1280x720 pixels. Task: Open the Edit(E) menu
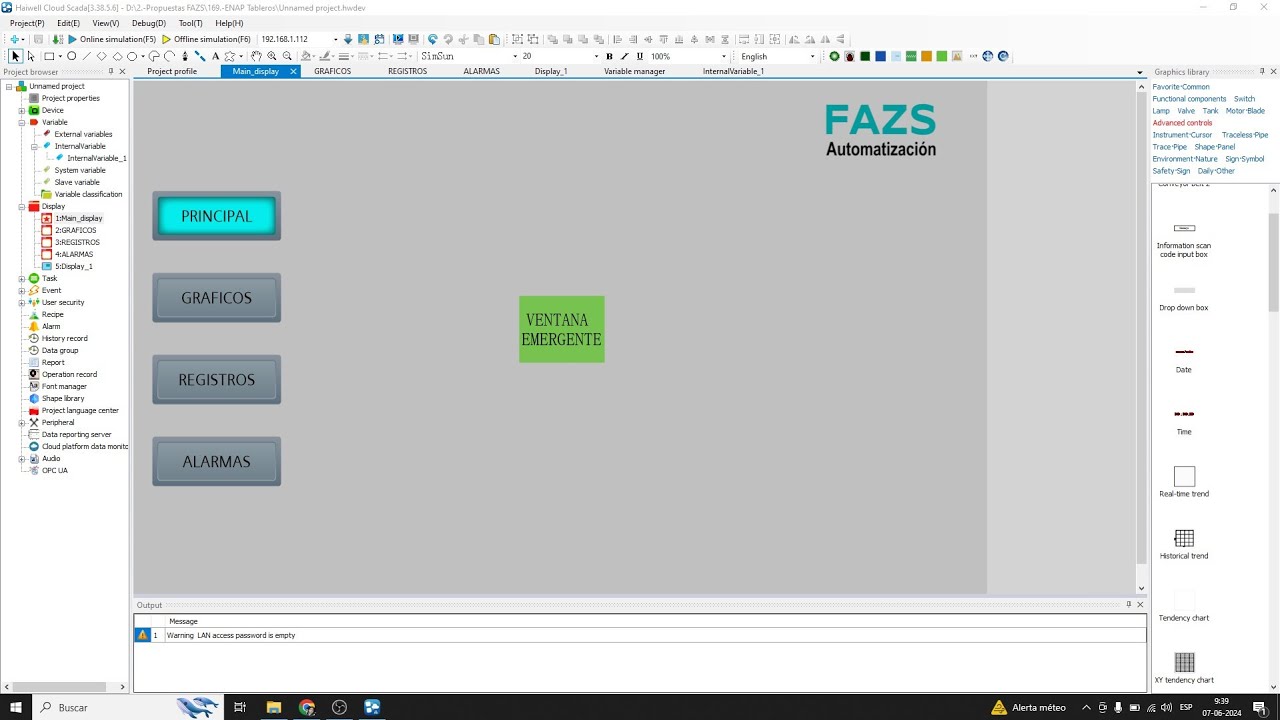pyautogui.click(x=69, y=23)
